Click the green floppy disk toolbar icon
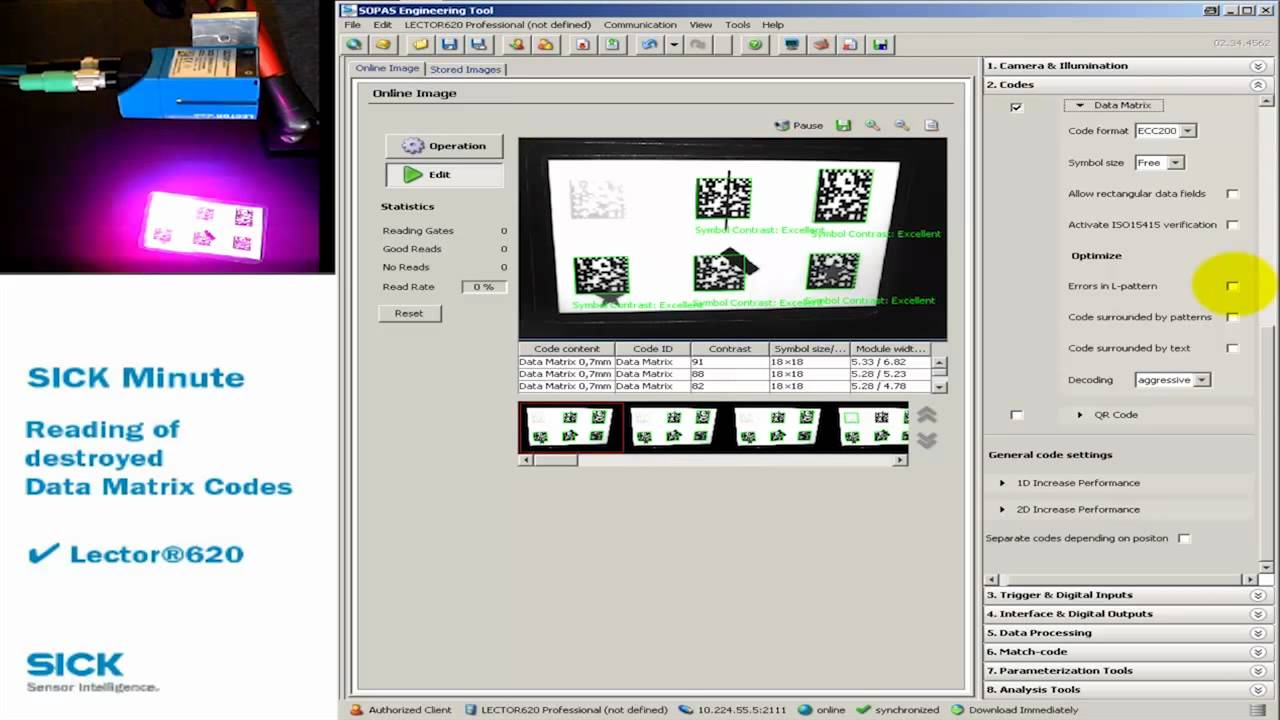1280x720 pixels. pos(880,44)
